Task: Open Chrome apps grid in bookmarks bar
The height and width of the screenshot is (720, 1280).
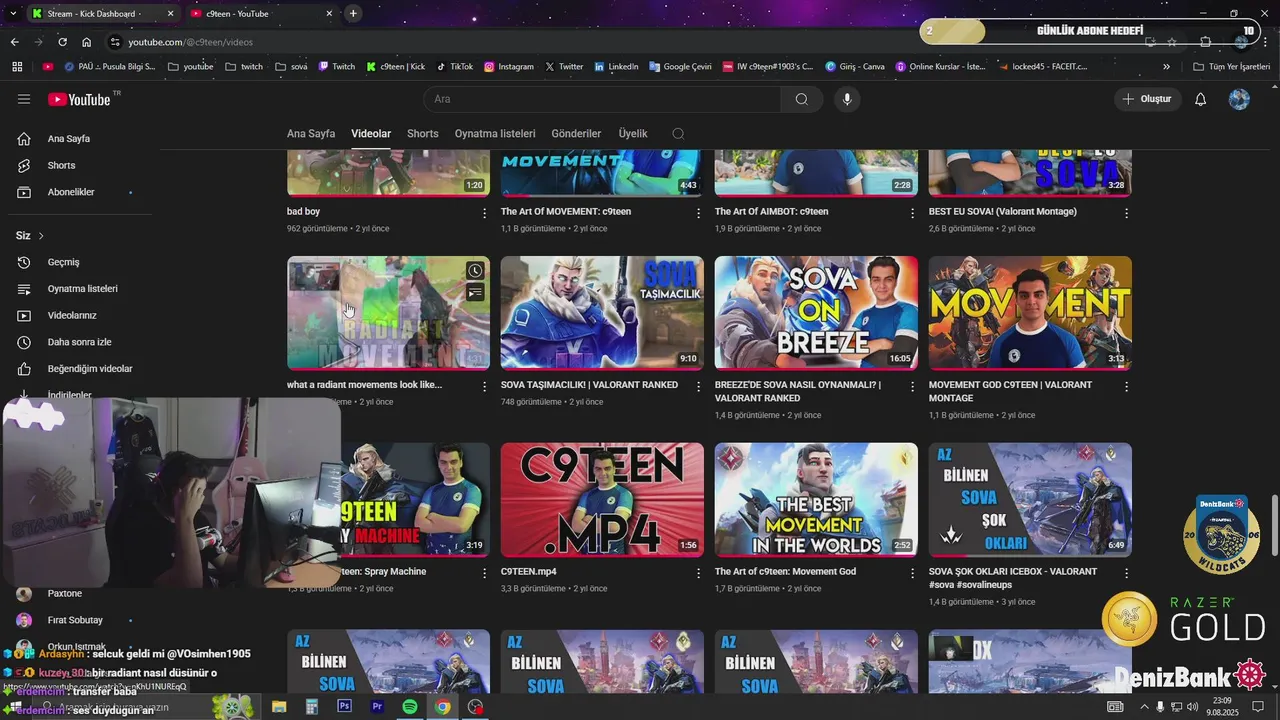Action: pos(17,67)
